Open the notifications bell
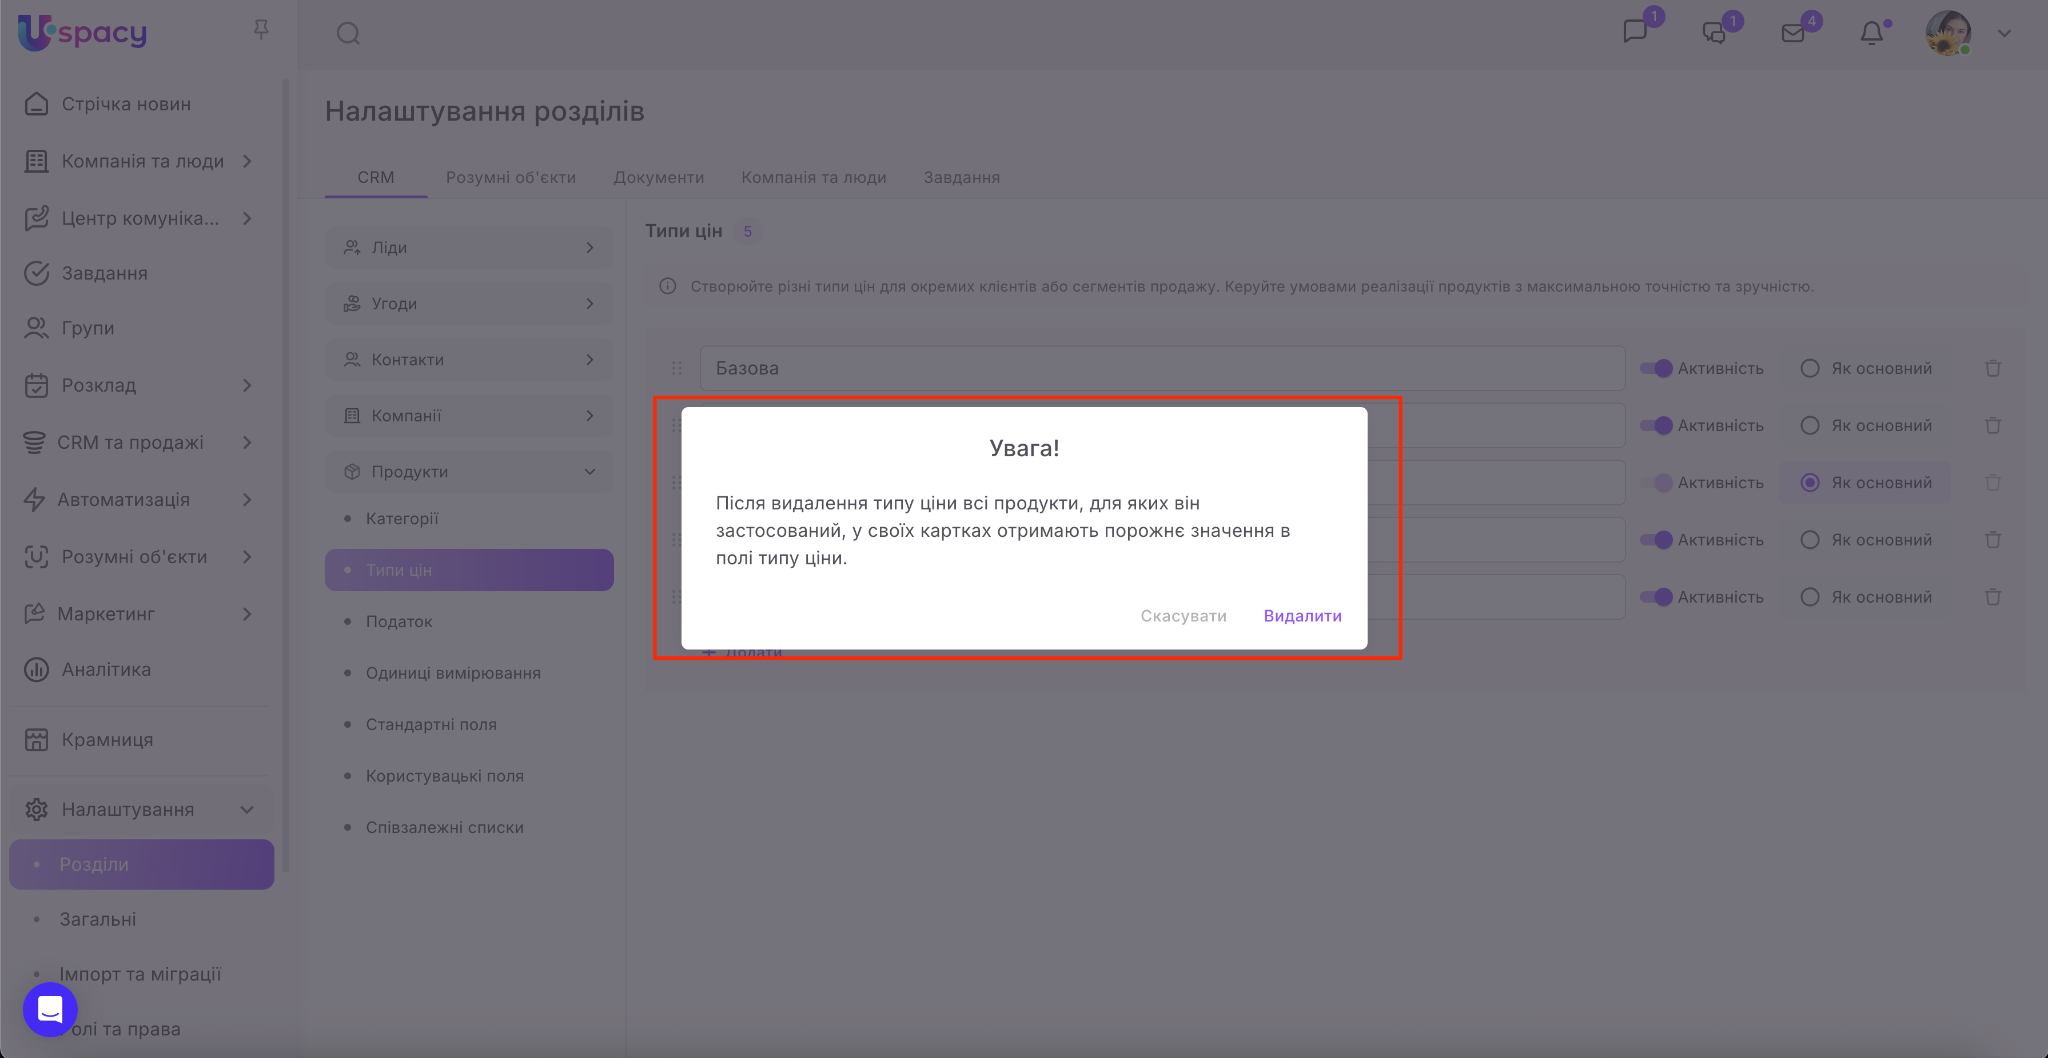Viewport: 2048px width, 1058px height. click(x=1871, y=34)
